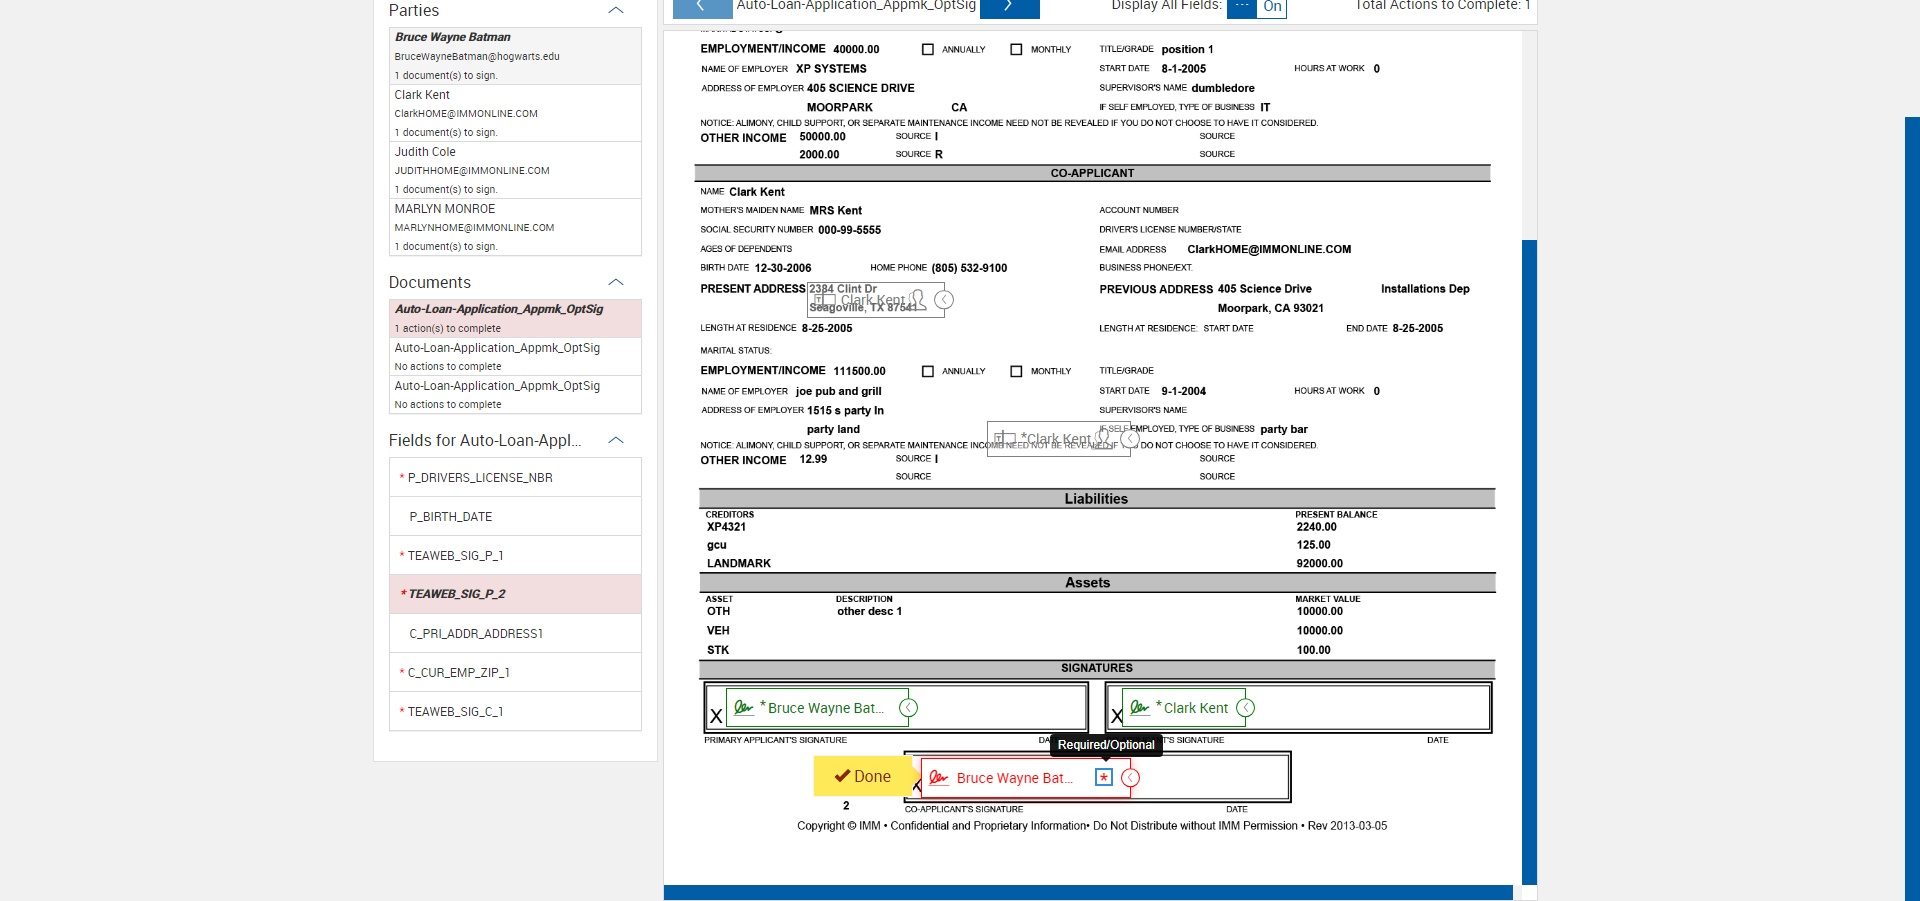The image size is (1920, 901).
Task: Collapse the red Bruce Wayne Bat signature field arrow
Action: coord(1131,777)
